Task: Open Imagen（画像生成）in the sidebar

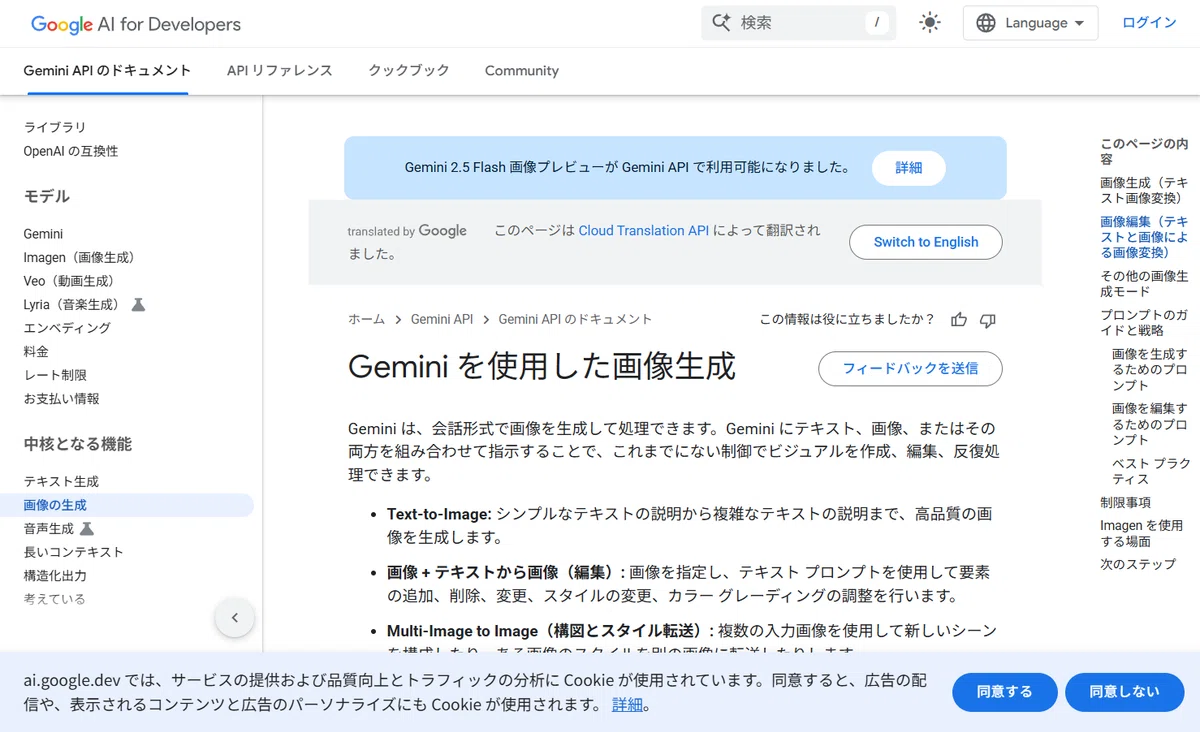Action: click(x=79, y=257)
